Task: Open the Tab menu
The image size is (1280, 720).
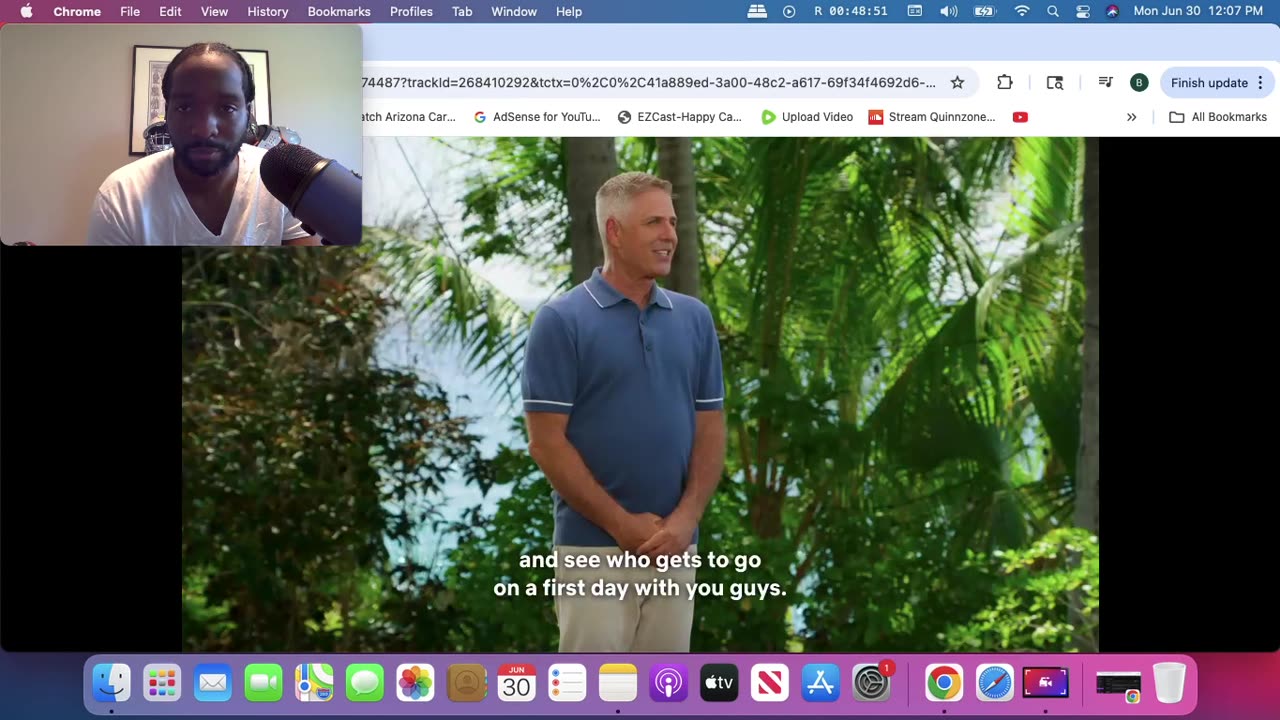Action: (x=462, y=11)
